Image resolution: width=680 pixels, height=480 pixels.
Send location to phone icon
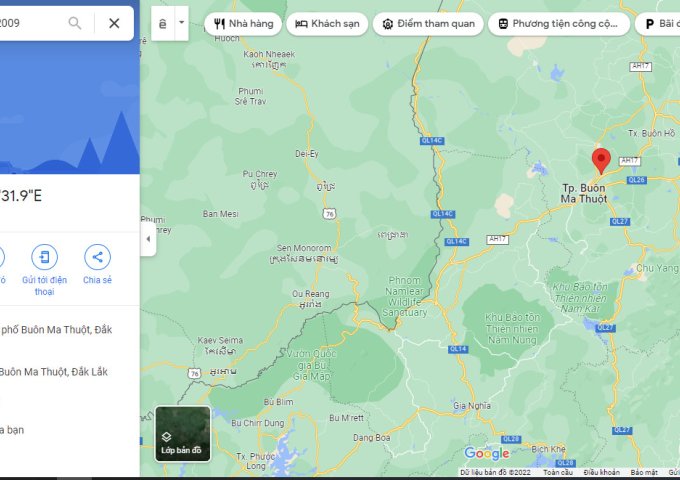(44, 257)
